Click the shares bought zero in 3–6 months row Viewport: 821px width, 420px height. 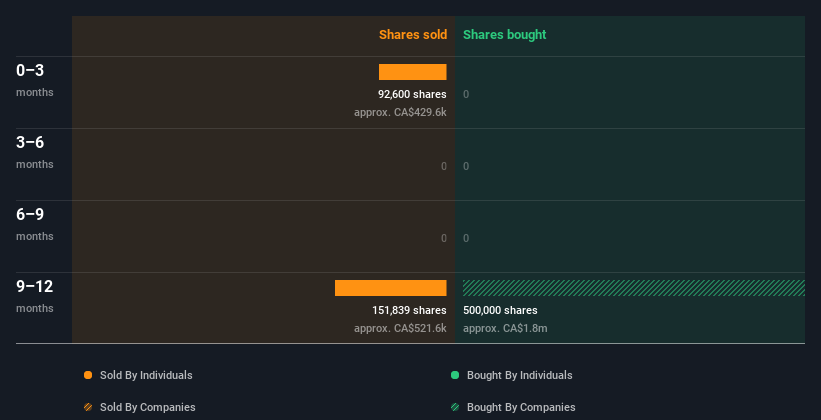[x=466, y=166]
